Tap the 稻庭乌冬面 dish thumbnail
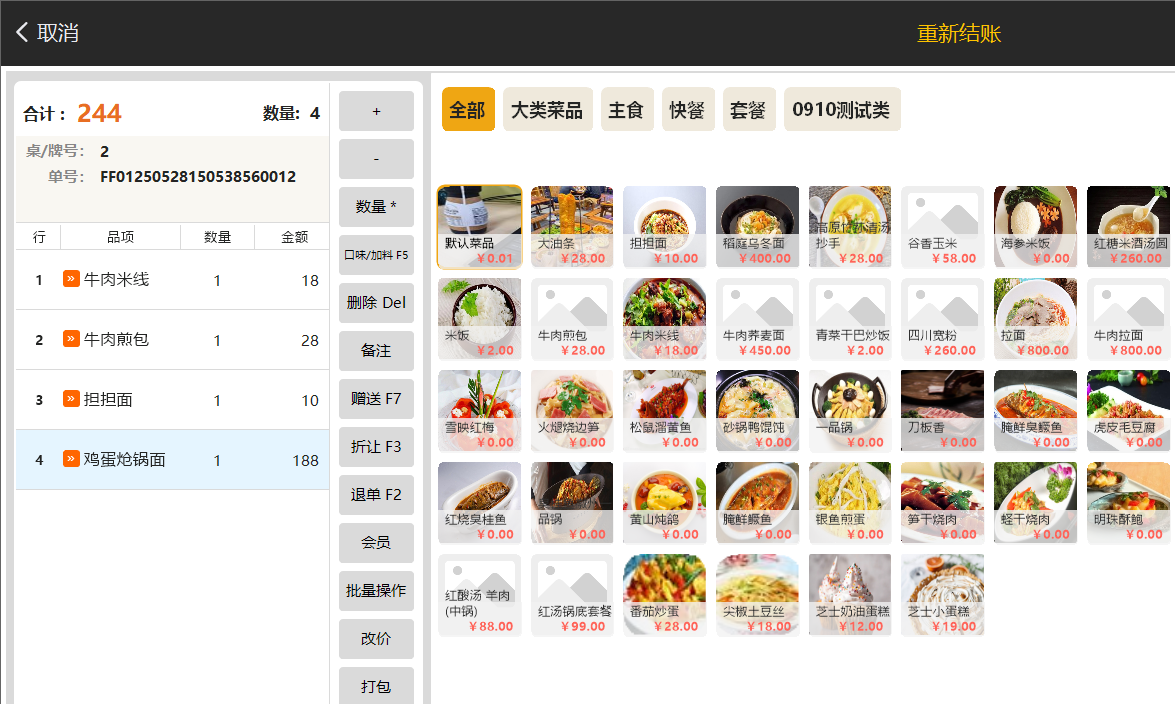This screenshot has width=1175, height=704. 756,226
